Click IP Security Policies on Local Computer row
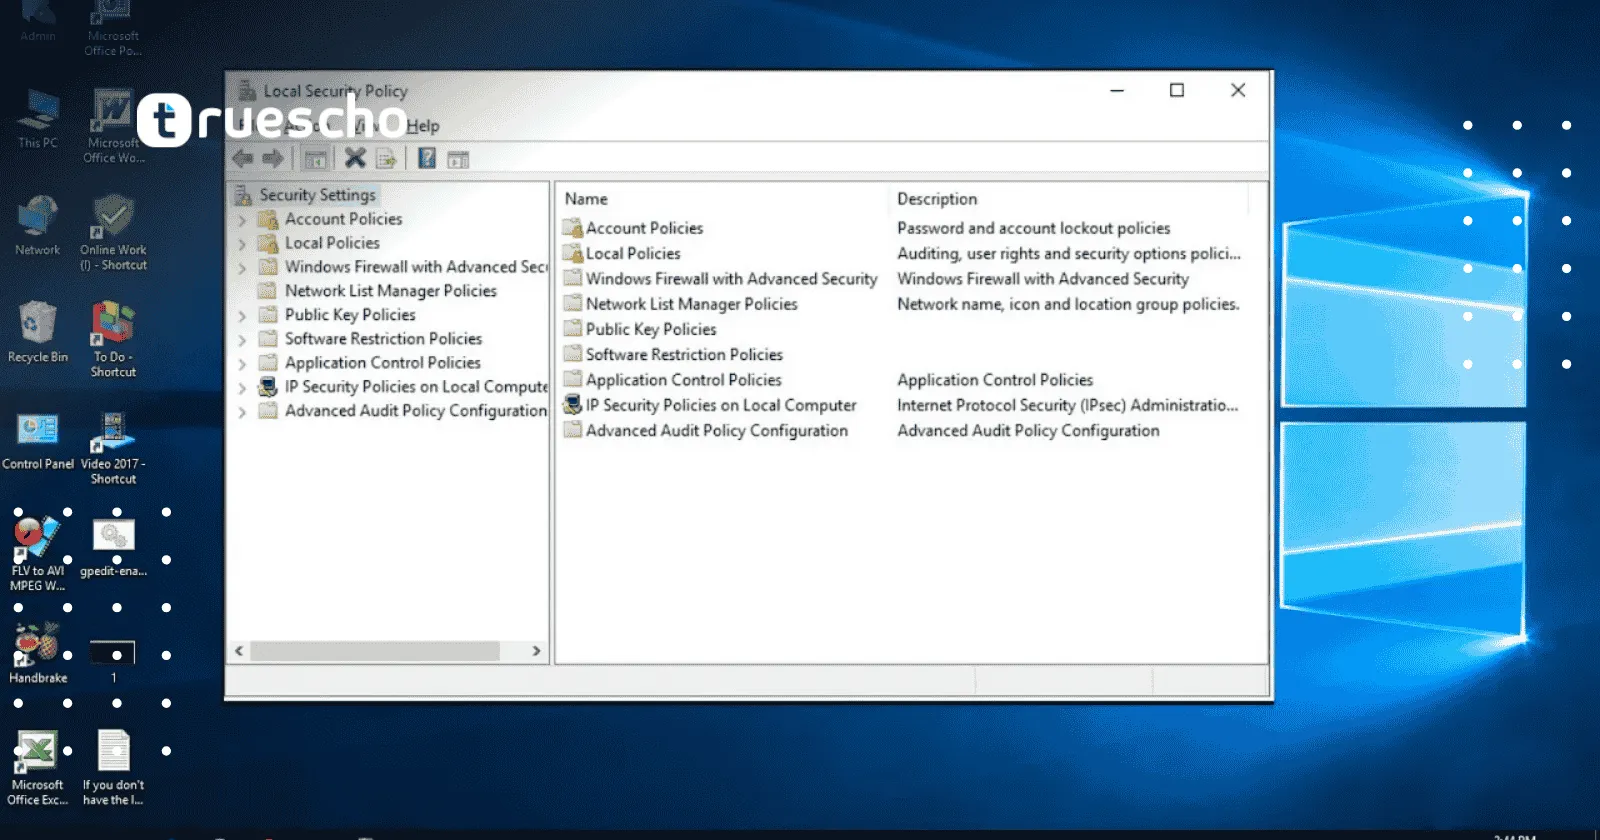1600x840 pixels. (721, 405)
